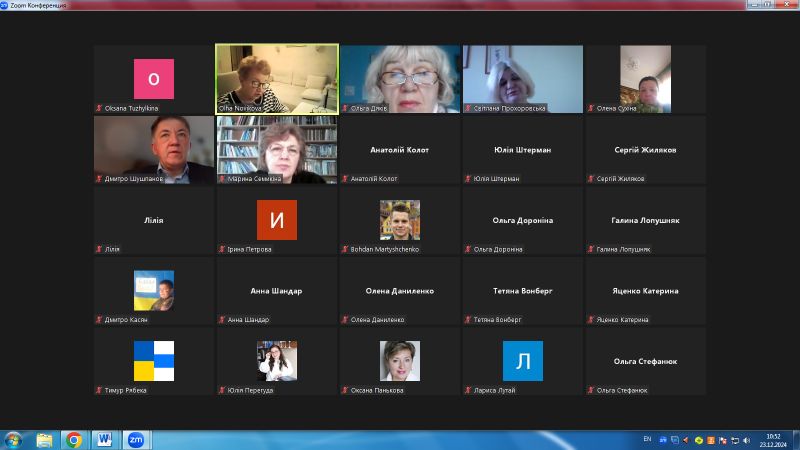This screenshot has width=800, height=450.
Task: Select Сергій Жиляков's participant tile
Action: click(x=645, y=150)
